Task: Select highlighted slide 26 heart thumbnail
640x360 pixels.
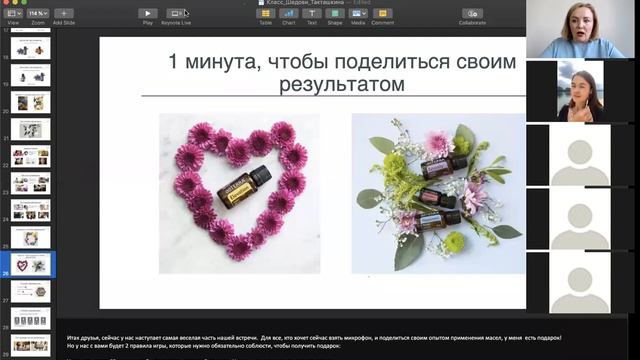Action: click(31, 264)
